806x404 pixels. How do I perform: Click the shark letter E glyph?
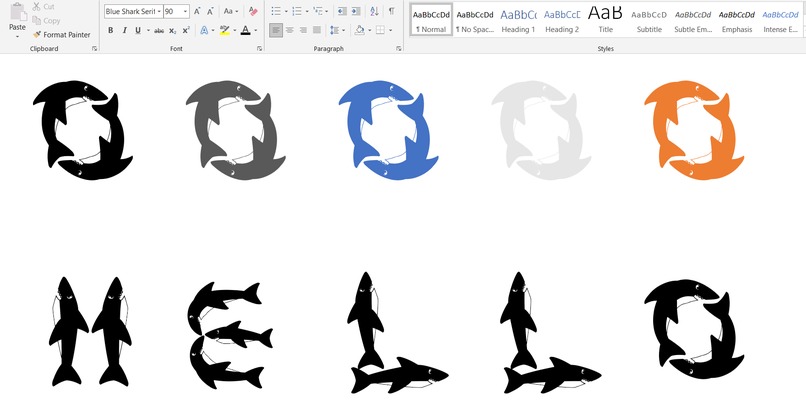pyautogui.click(x=230, y=335)
